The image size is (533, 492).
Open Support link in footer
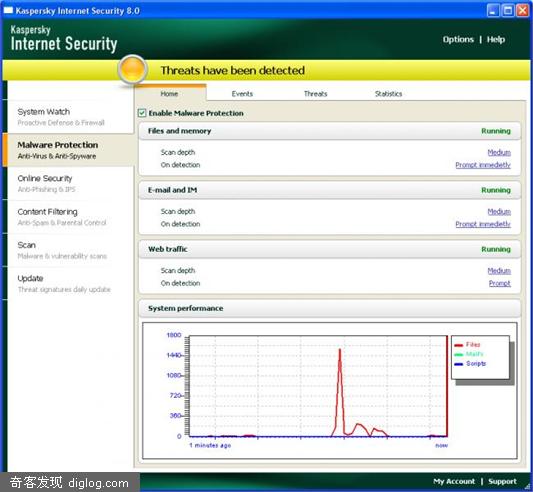[x=502, y=481]
